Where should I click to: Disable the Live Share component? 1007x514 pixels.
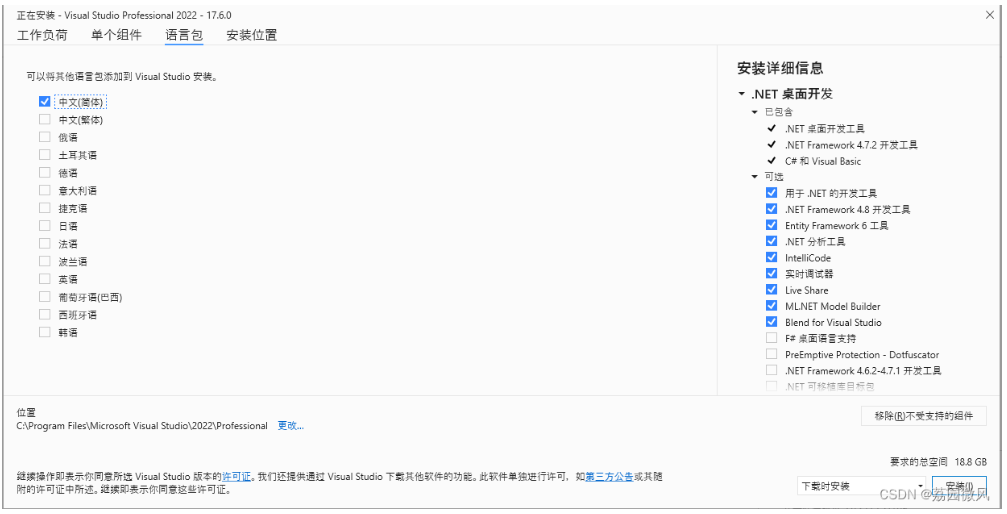(771, 290)
